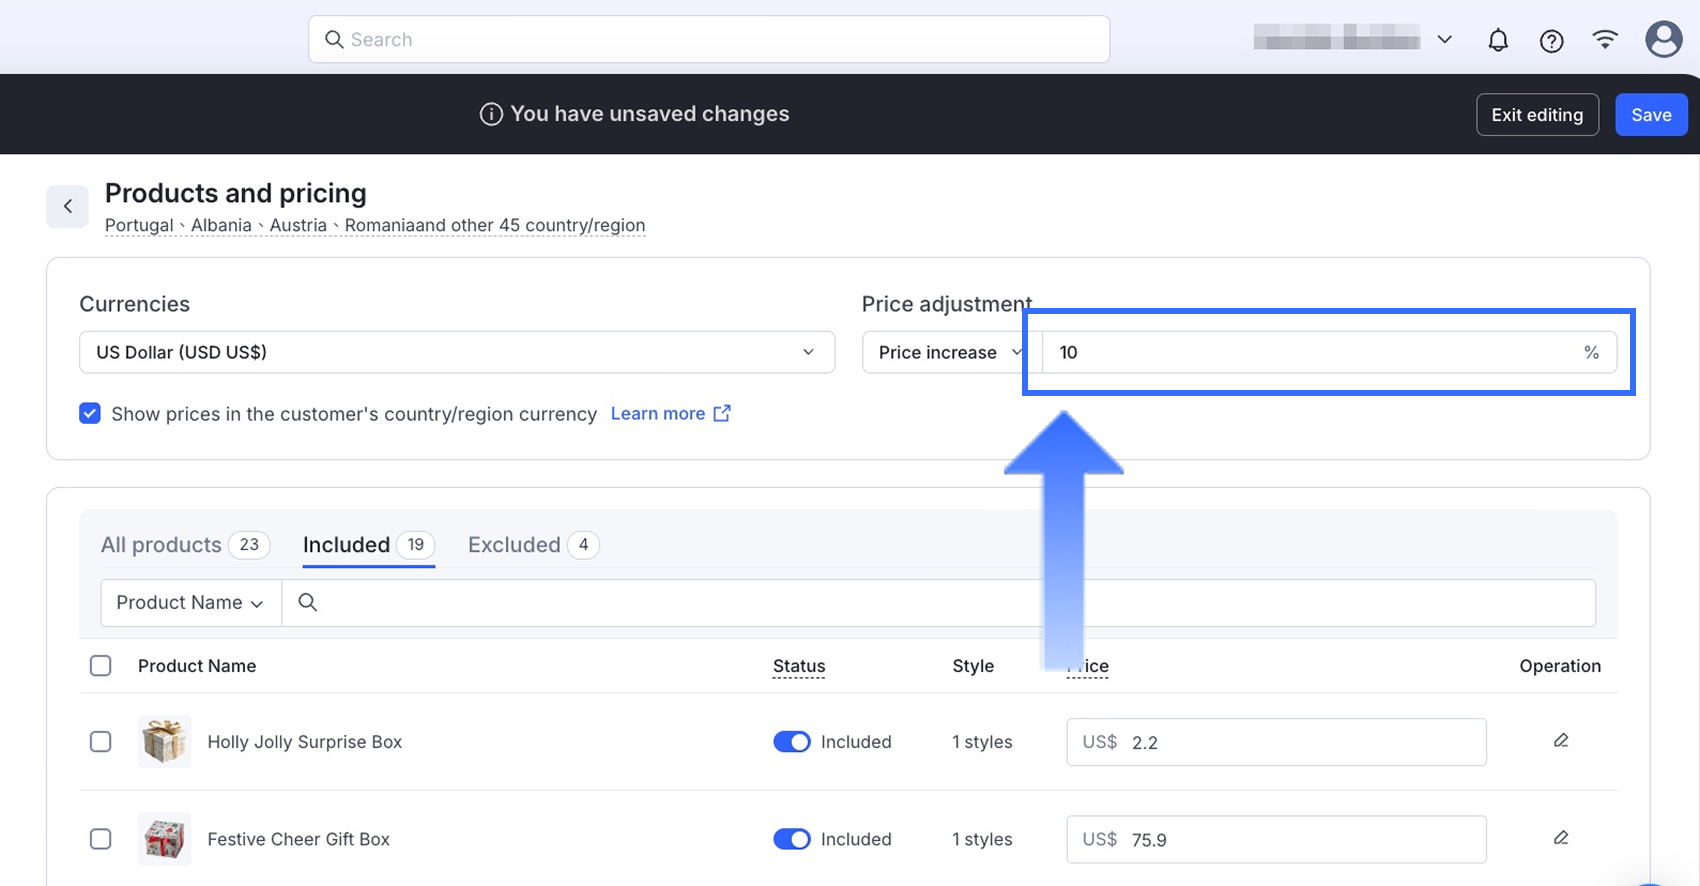
Task: Click the back arrow beside Products and pricing
Action: (x=68, y=206)
